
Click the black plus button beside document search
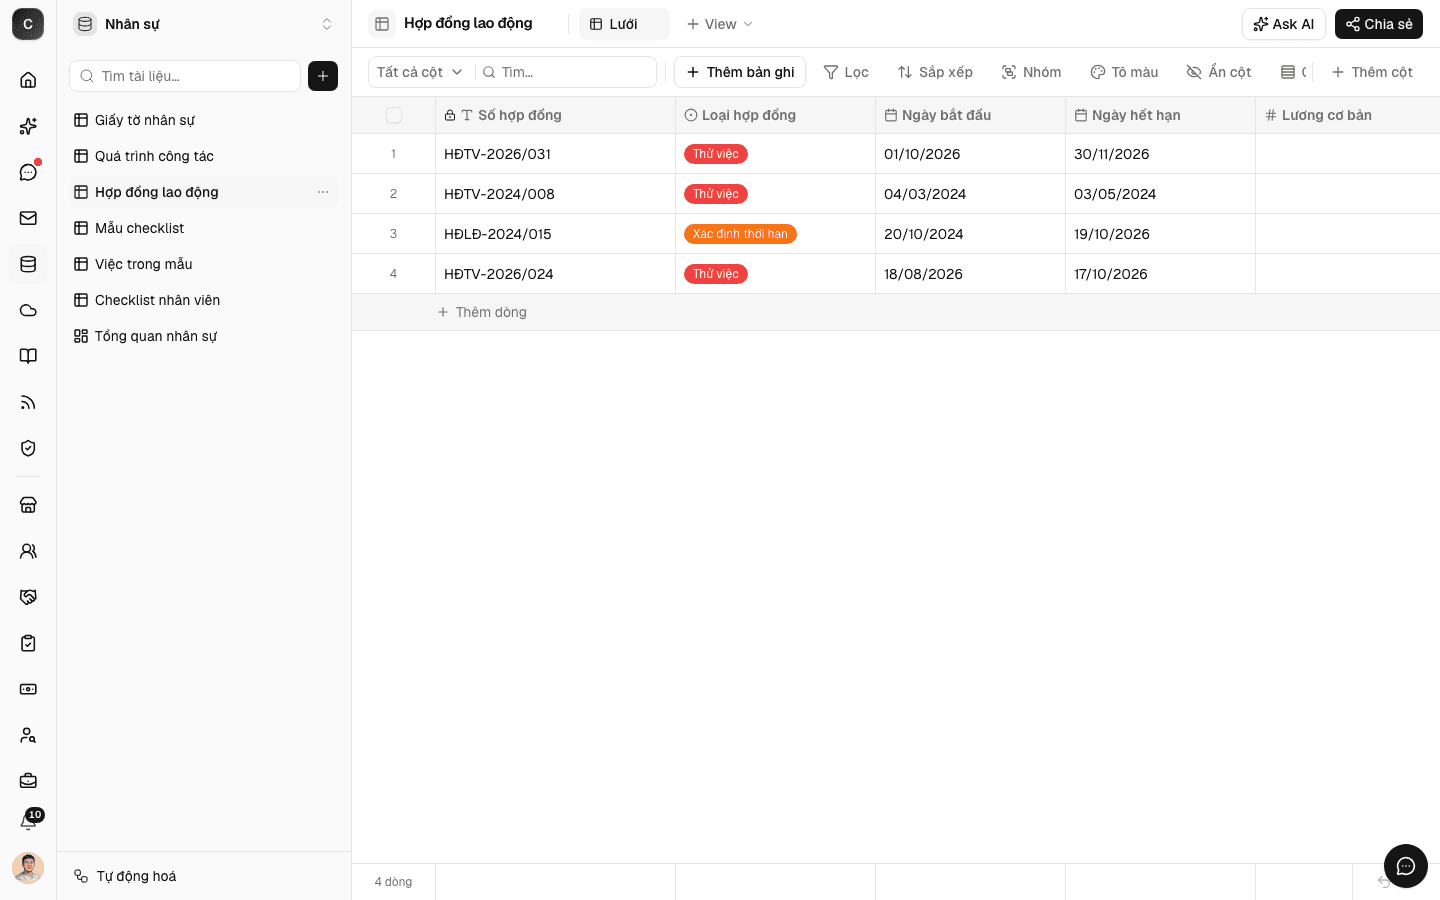[323, 76]
